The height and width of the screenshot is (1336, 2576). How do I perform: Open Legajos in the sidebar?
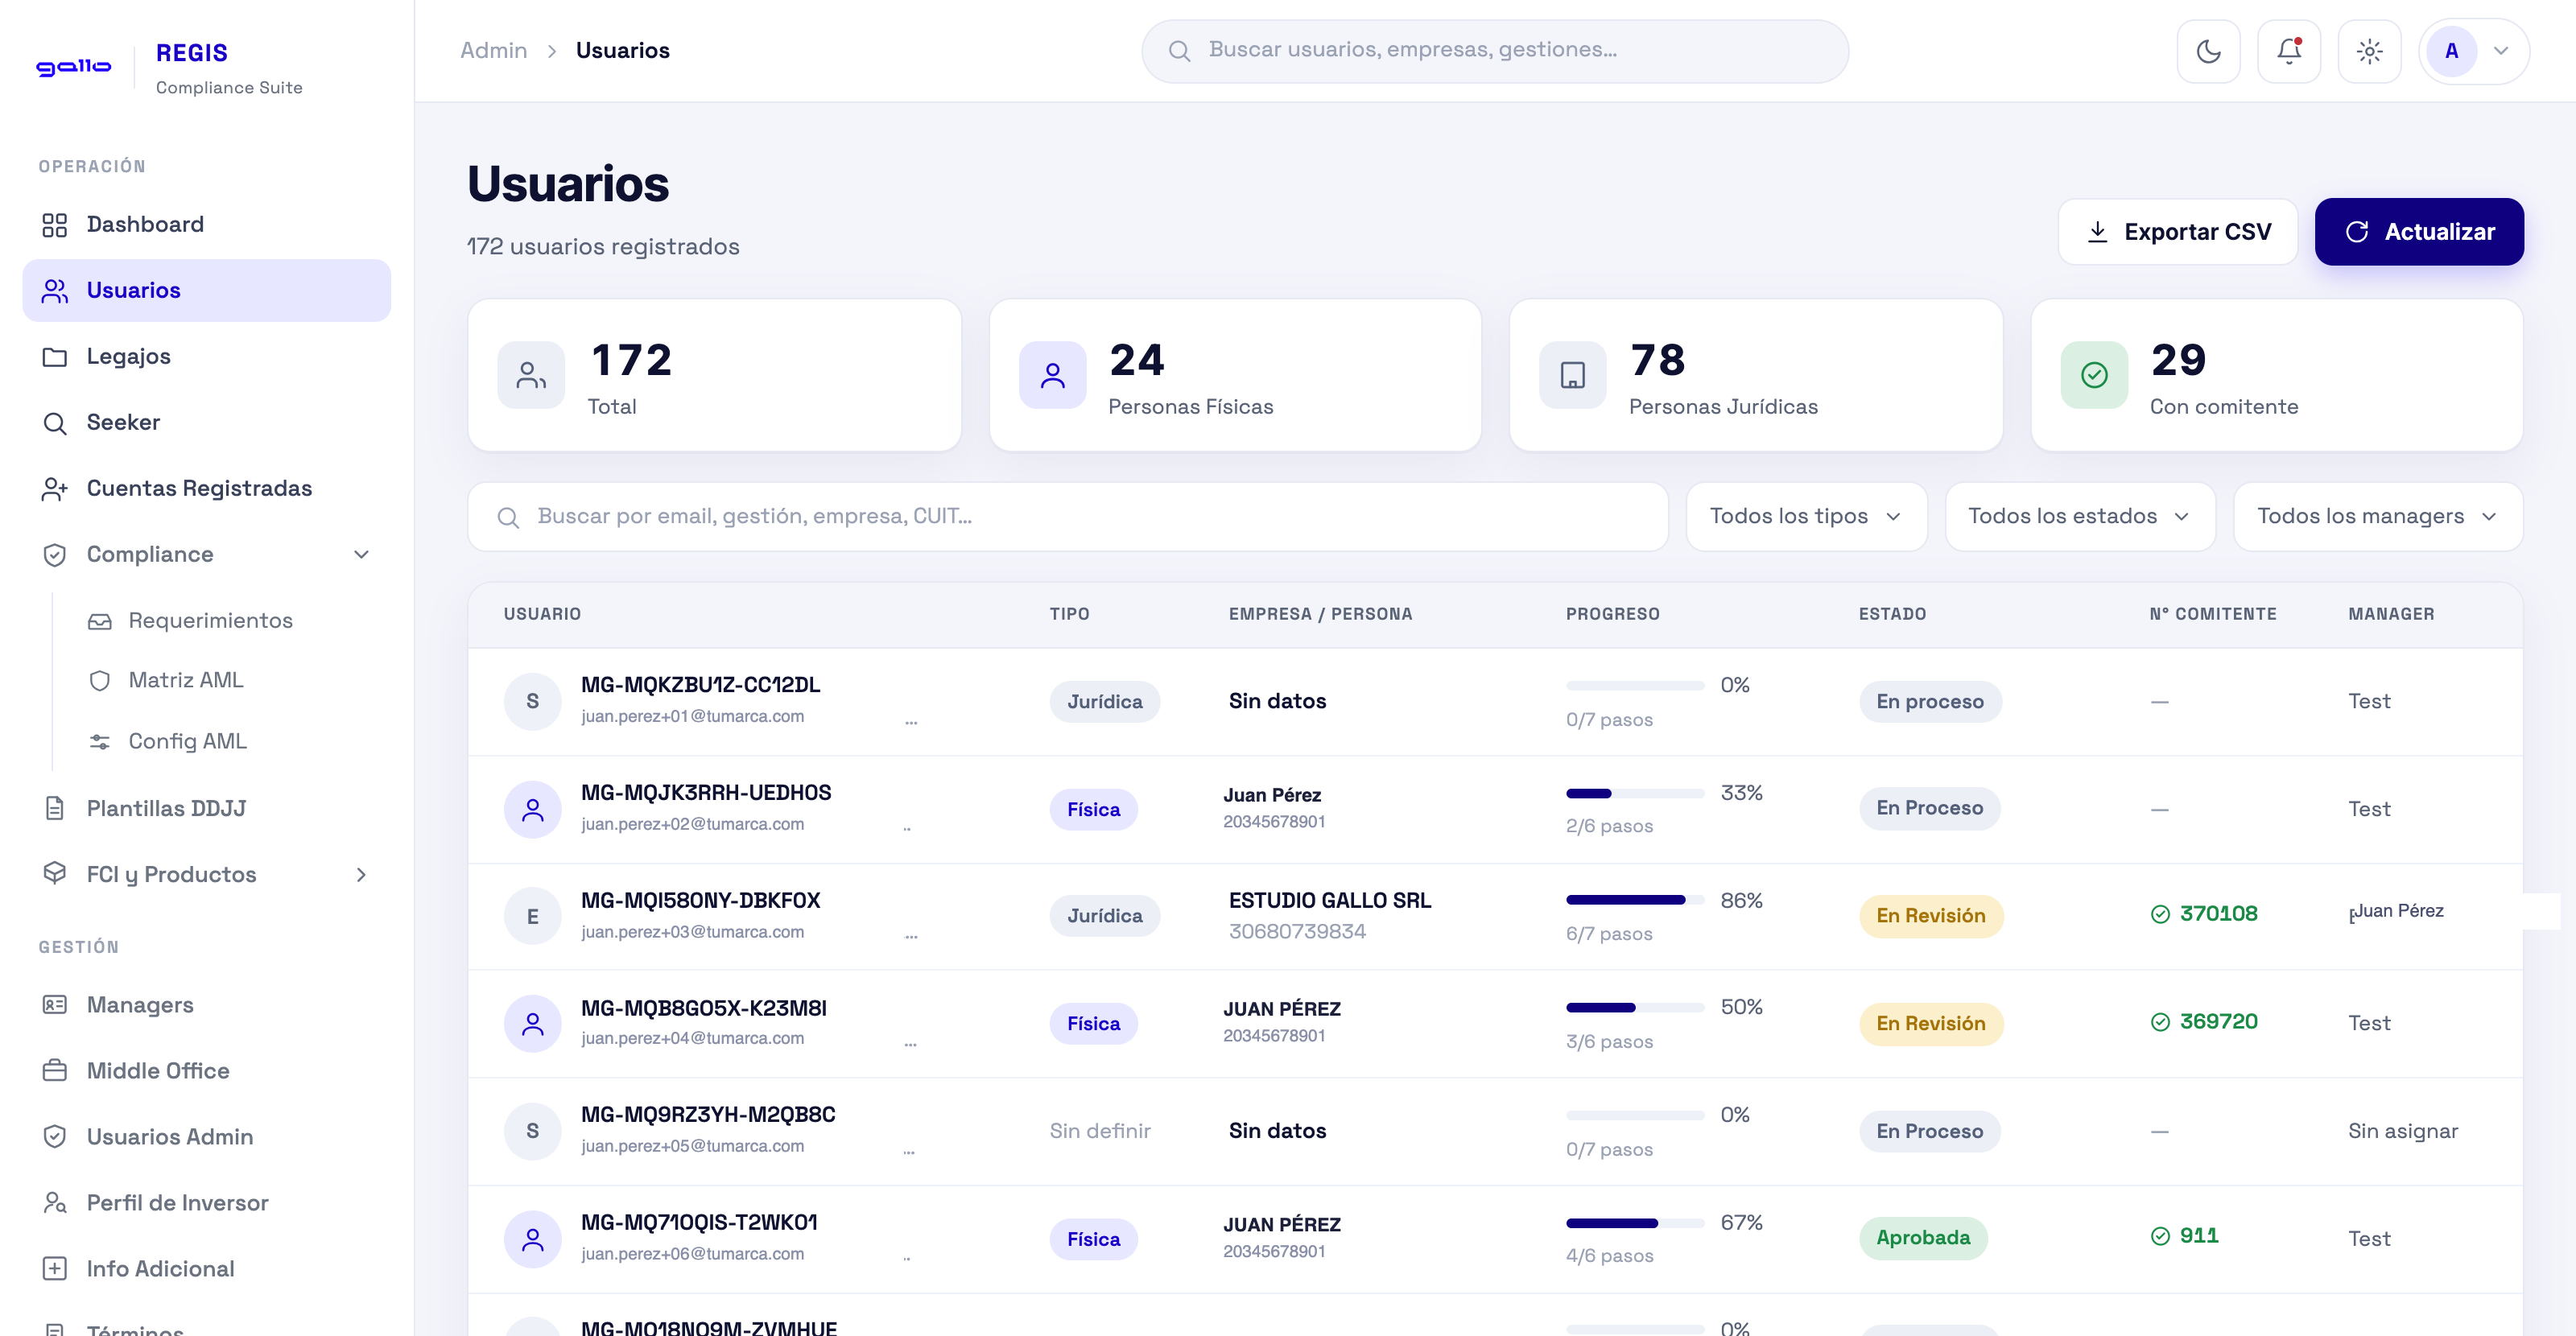tap(206, 356)
